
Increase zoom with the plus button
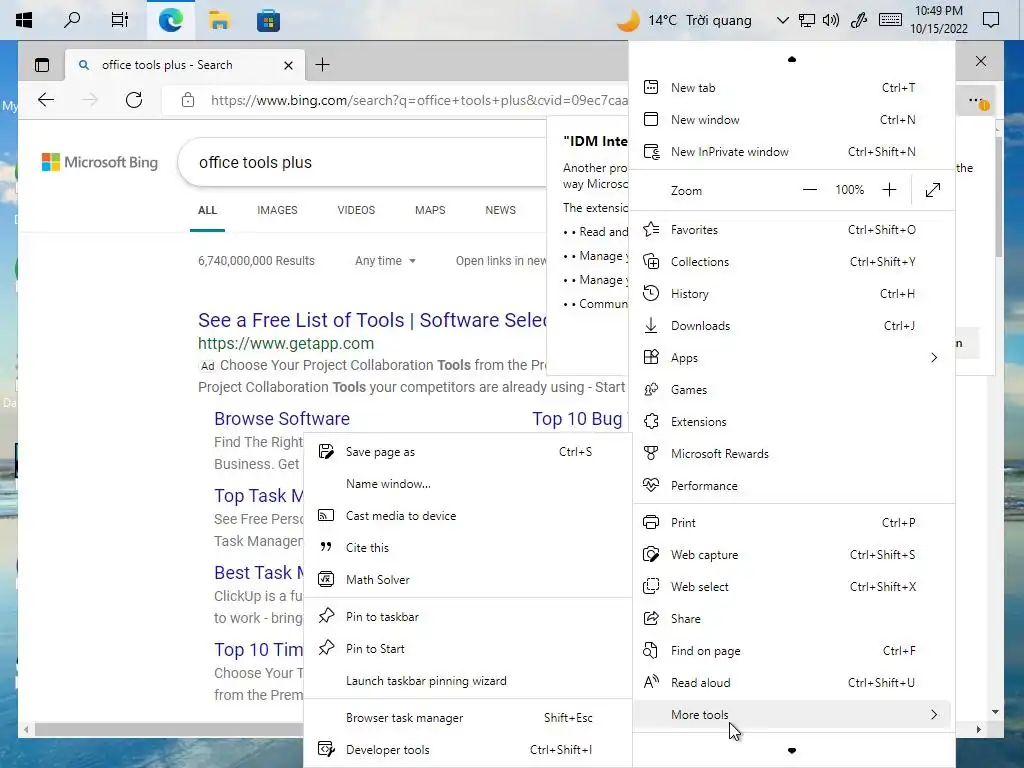(889, 190)
